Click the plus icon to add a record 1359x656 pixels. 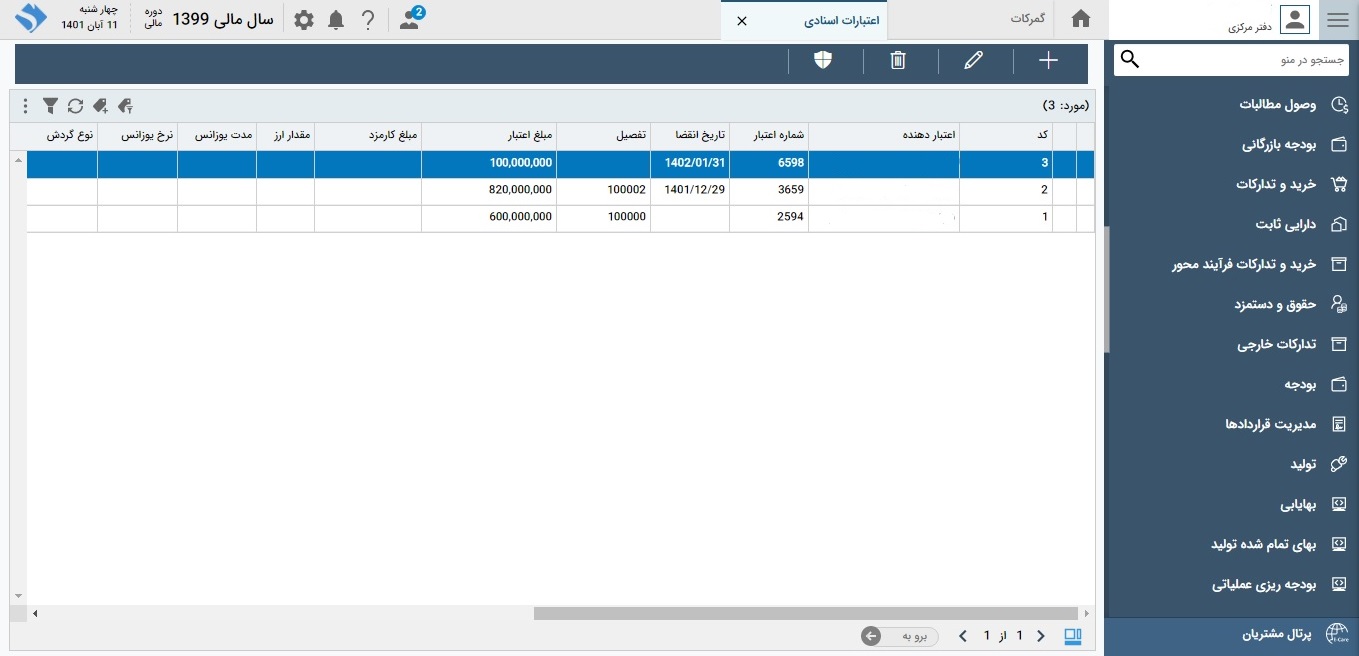(x=1048, y=61)
